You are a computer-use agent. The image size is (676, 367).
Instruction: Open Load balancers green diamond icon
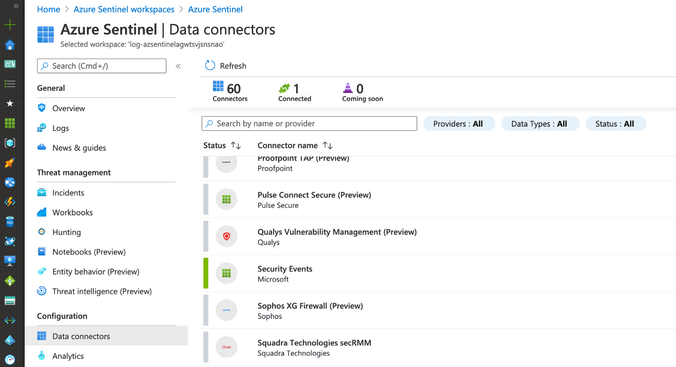[10, 281]
